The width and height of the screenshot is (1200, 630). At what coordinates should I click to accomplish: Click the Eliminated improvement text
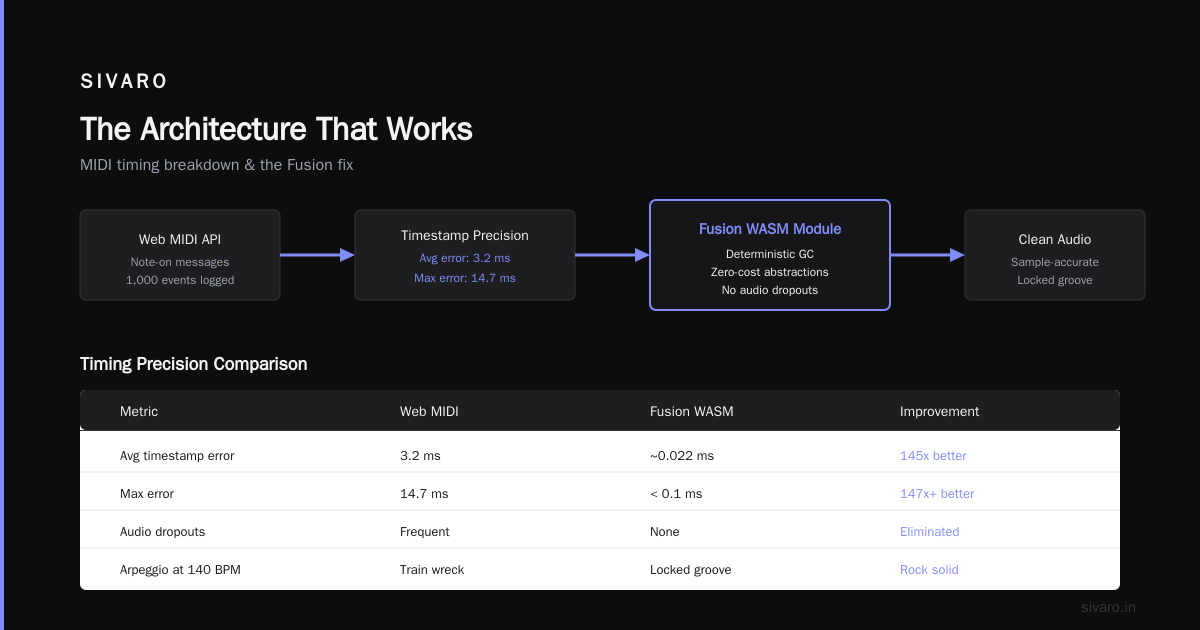click(x=930, y=531)
